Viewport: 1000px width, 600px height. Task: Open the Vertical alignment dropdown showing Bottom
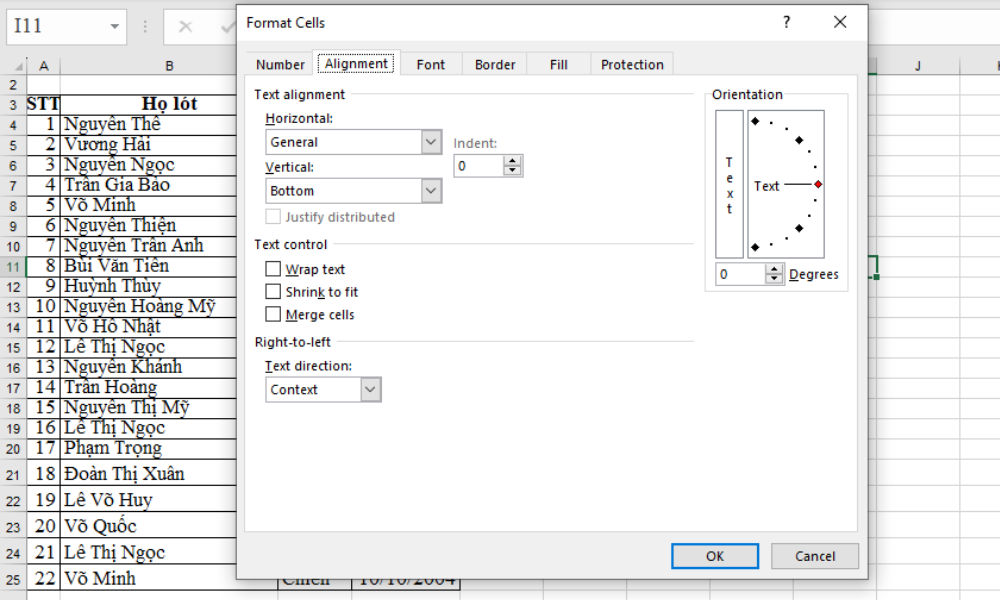[x=430, y=190]
